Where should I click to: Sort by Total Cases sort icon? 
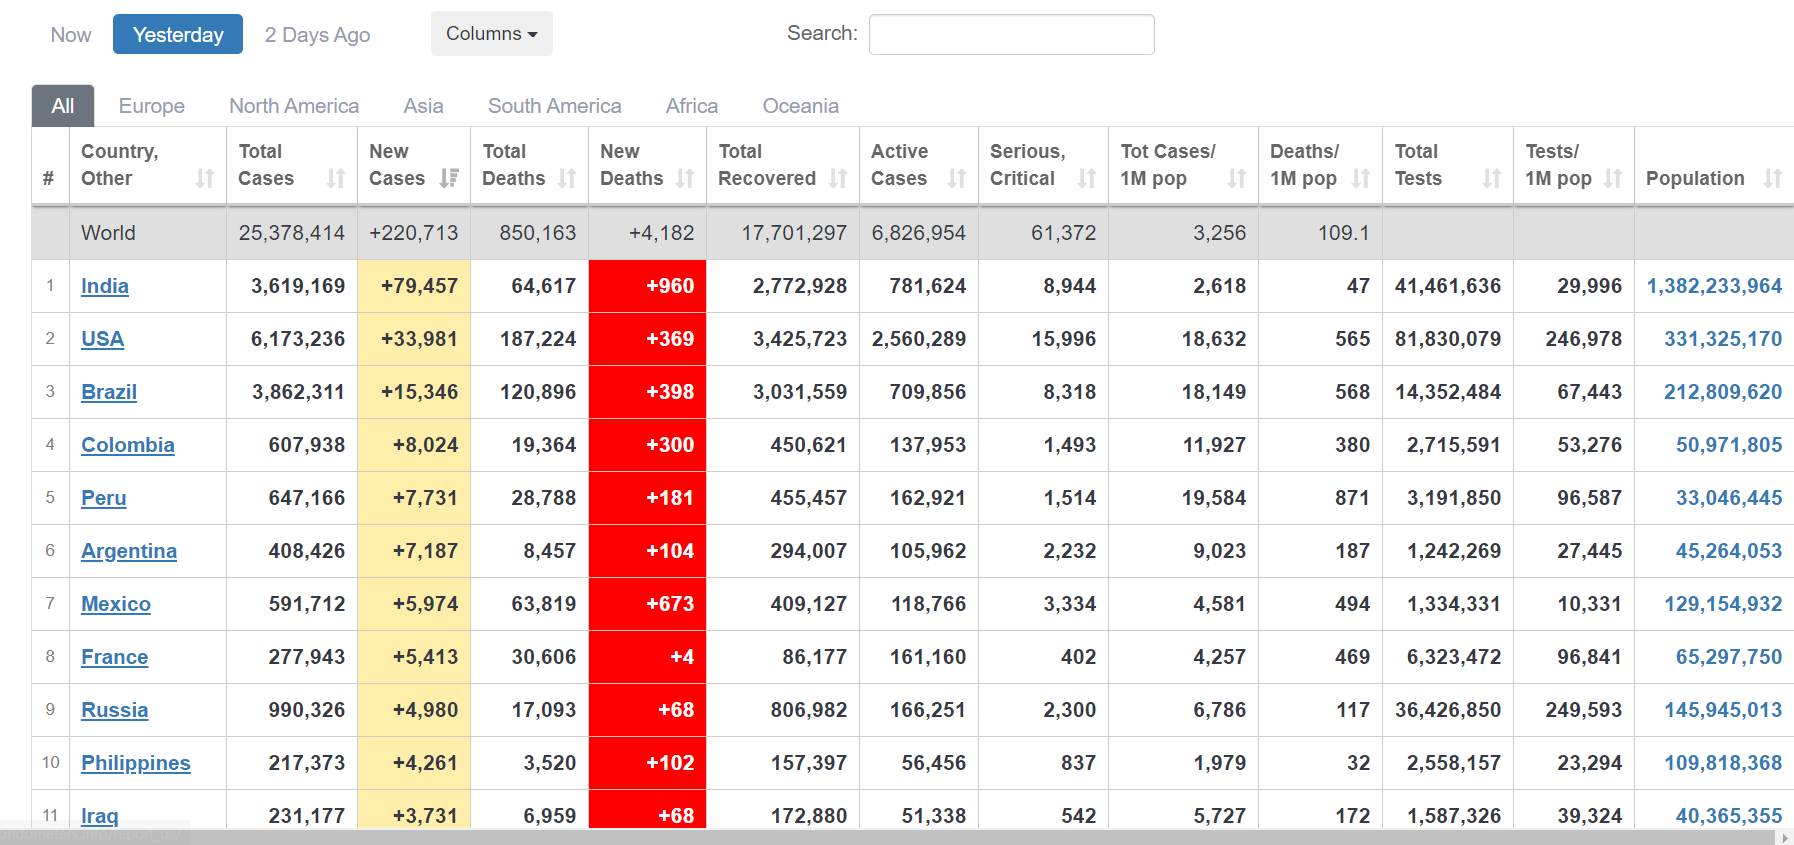pos(336,178)
